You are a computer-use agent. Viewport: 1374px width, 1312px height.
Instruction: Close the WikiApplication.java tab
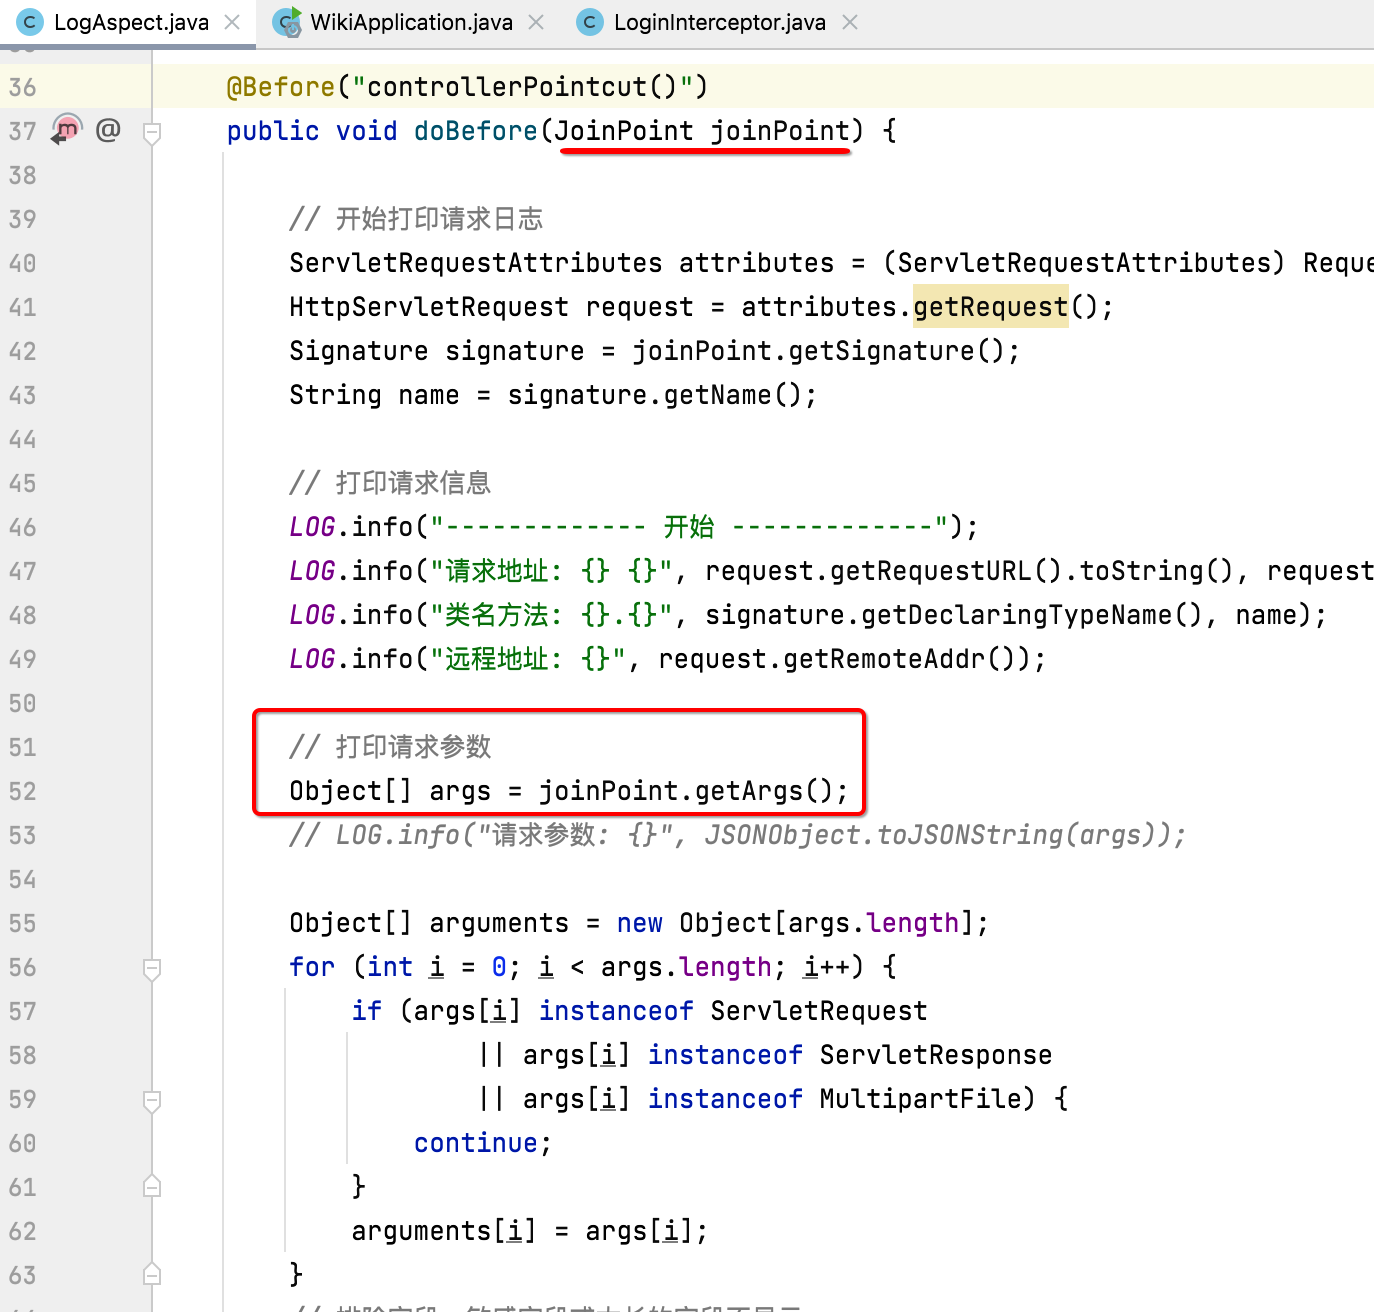point(536,22)
